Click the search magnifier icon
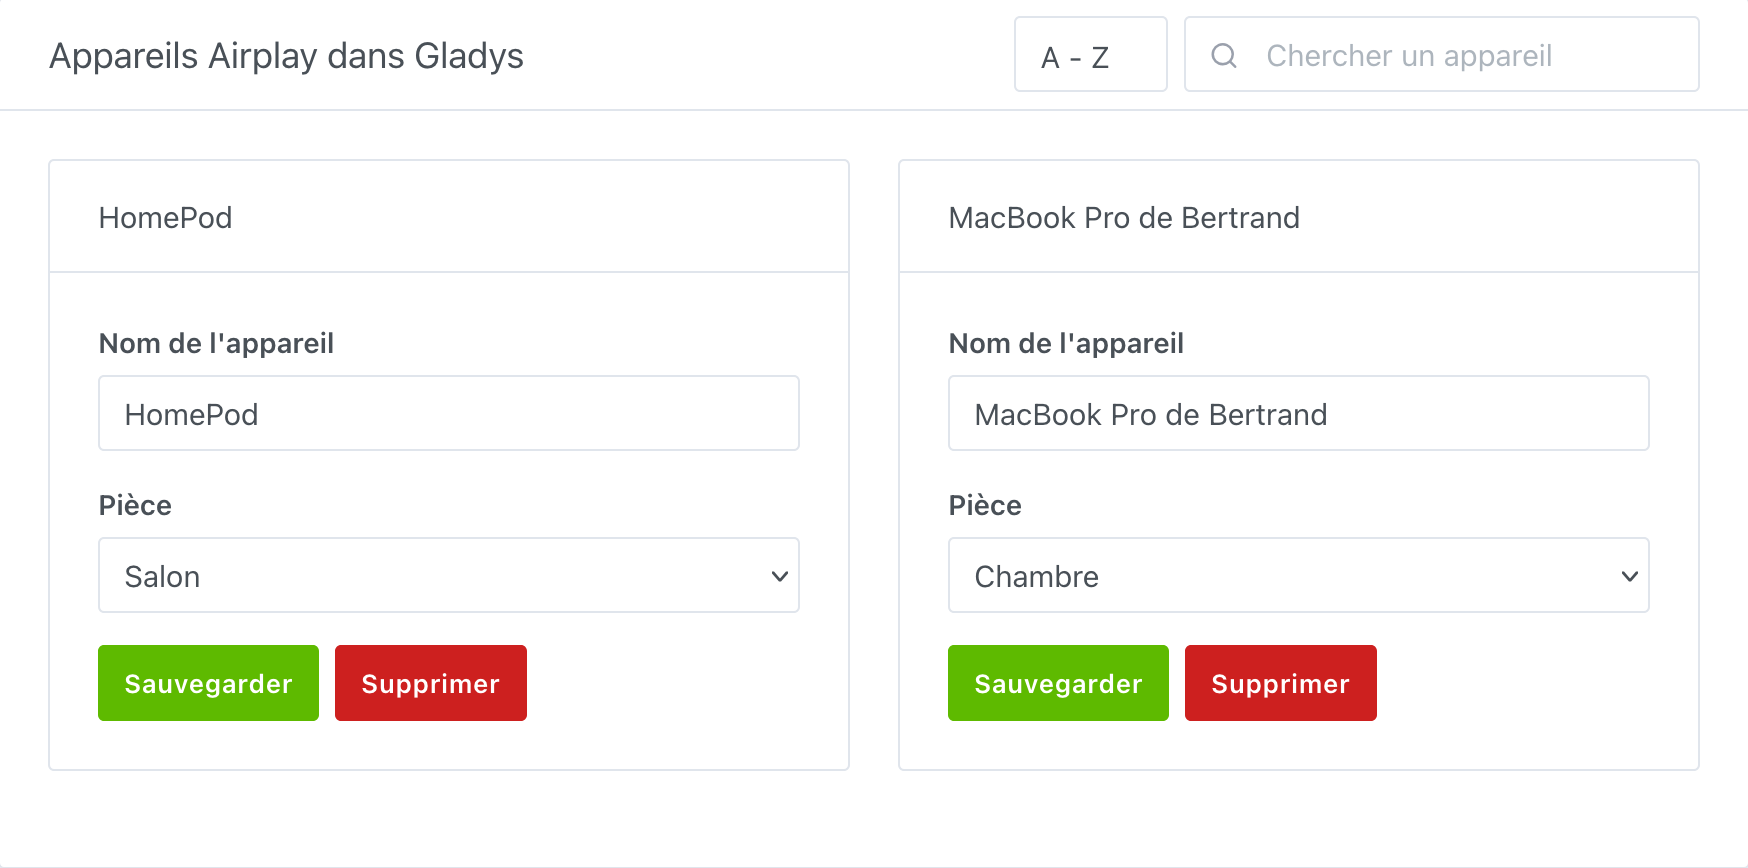The height and width of the screenshot is (868, 1748). pos(1223,57)
